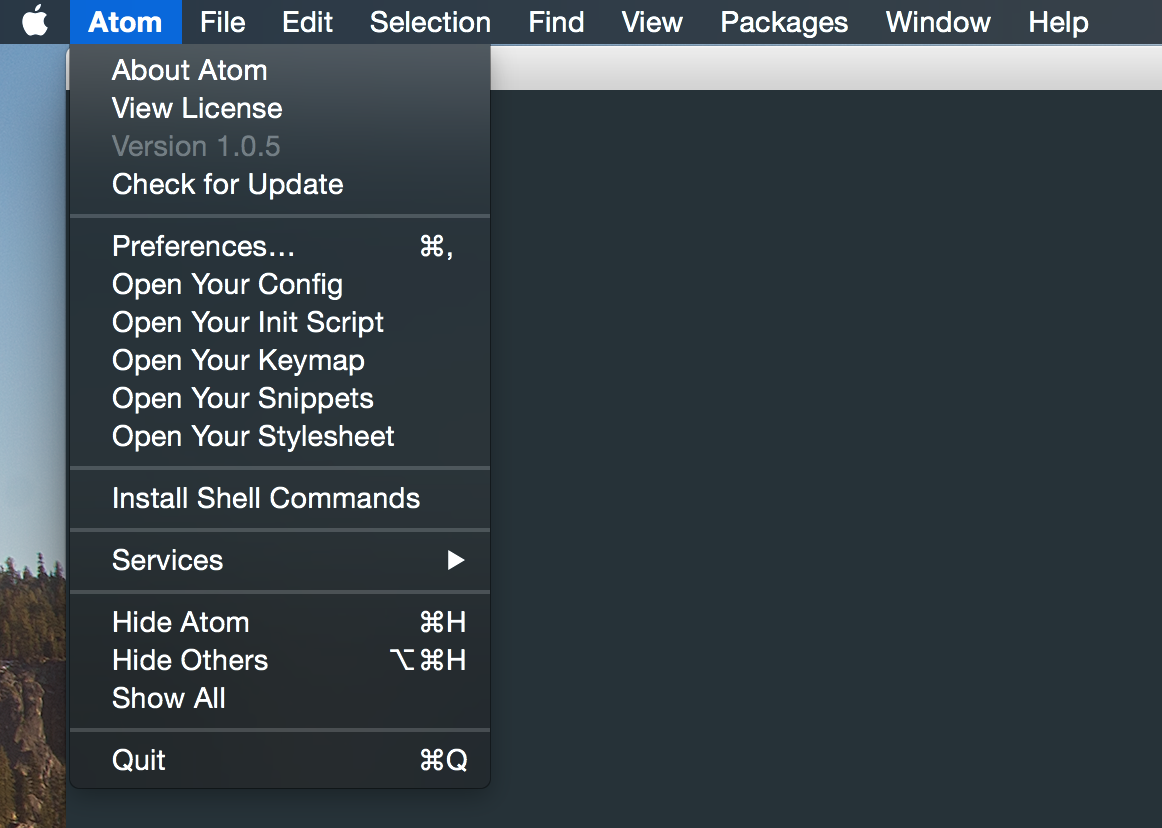Choose Open Your Stylesheet
This screenshot has height=828, width=1162.
coord(280,436)
